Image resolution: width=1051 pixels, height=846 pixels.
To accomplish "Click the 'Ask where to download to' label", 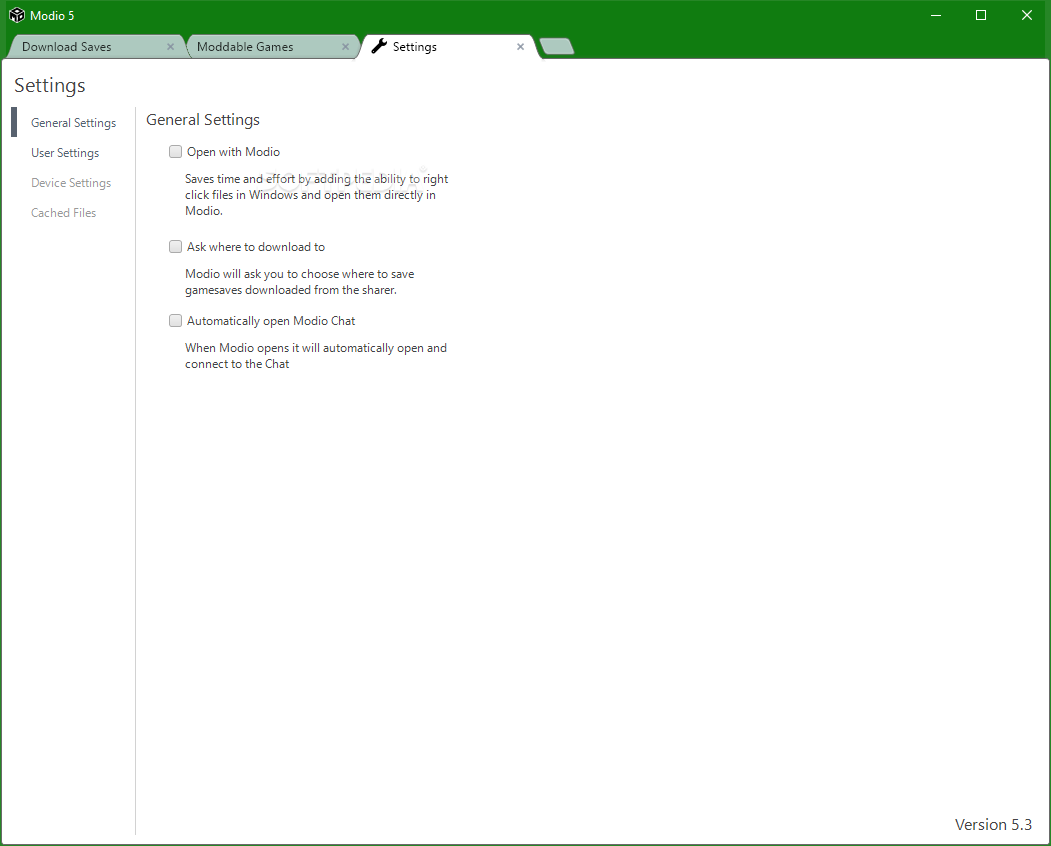I will (x=256, y=247).
